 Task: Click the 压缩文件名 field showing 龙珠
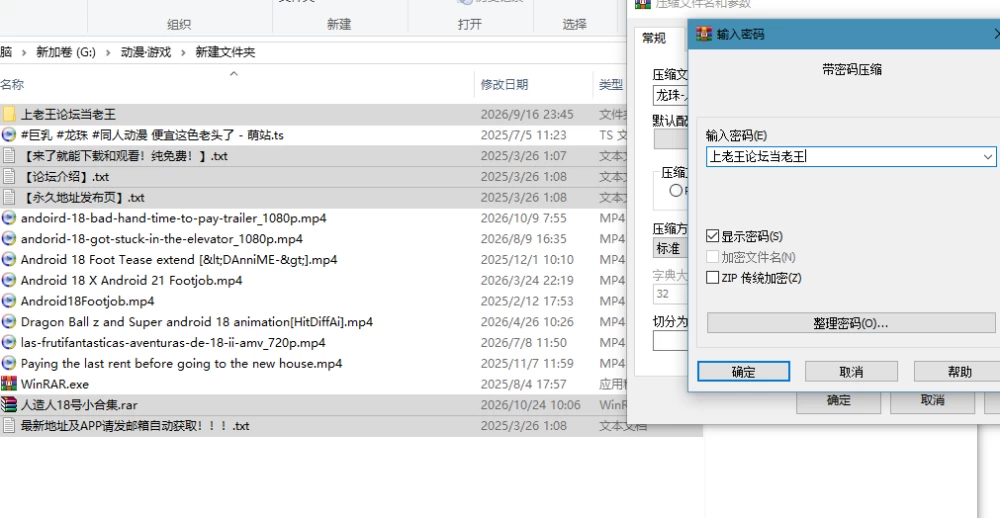[670, 96]
